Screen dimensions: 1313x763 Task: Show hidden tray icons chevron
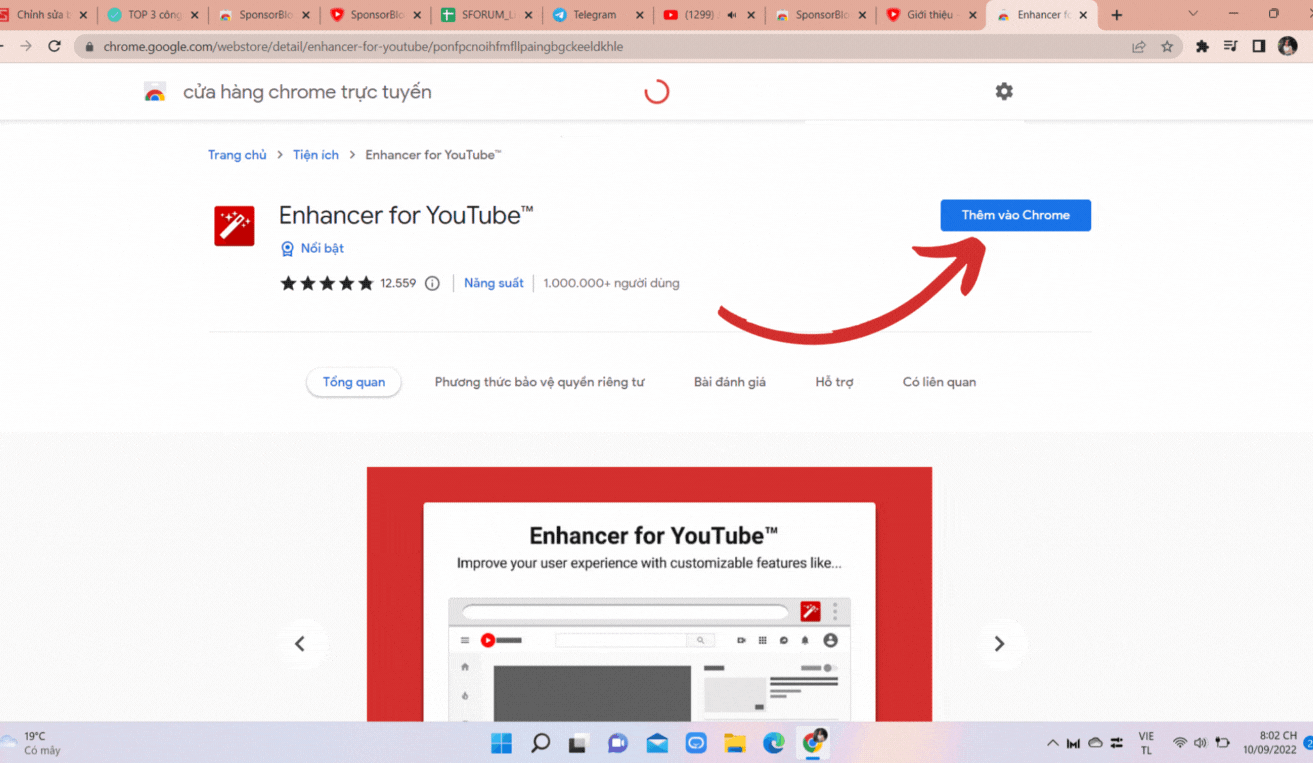pyautogui.click(x=1052, y=743)
